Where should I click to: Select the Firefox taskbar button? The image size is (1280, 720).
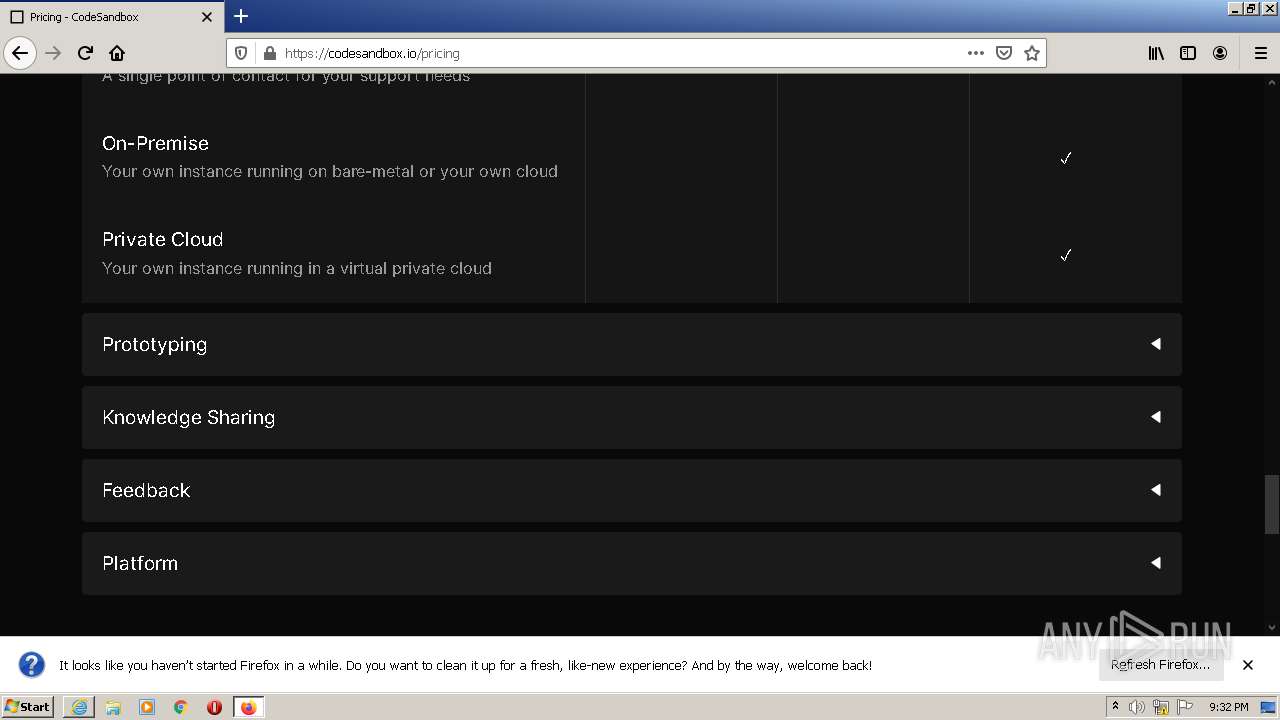pyautogui.click(x=248, y=707)
